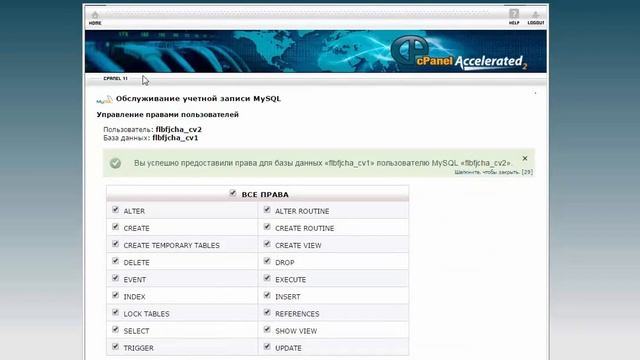This screenshot has width=640, height=360.
Task: Click the LOCK TABLES label text
Action: [x=147, y=314]
